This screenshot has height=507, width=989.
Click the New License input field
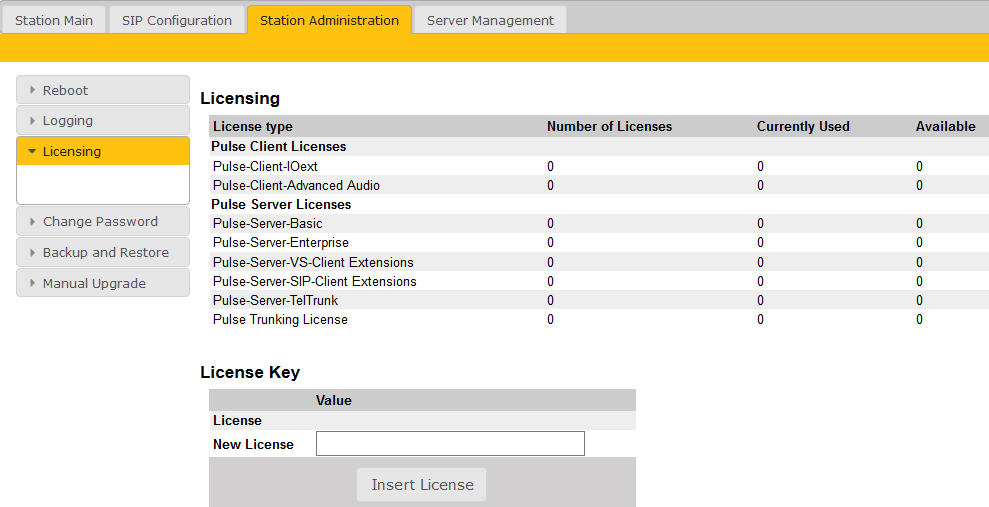click(x=450, y=444)
